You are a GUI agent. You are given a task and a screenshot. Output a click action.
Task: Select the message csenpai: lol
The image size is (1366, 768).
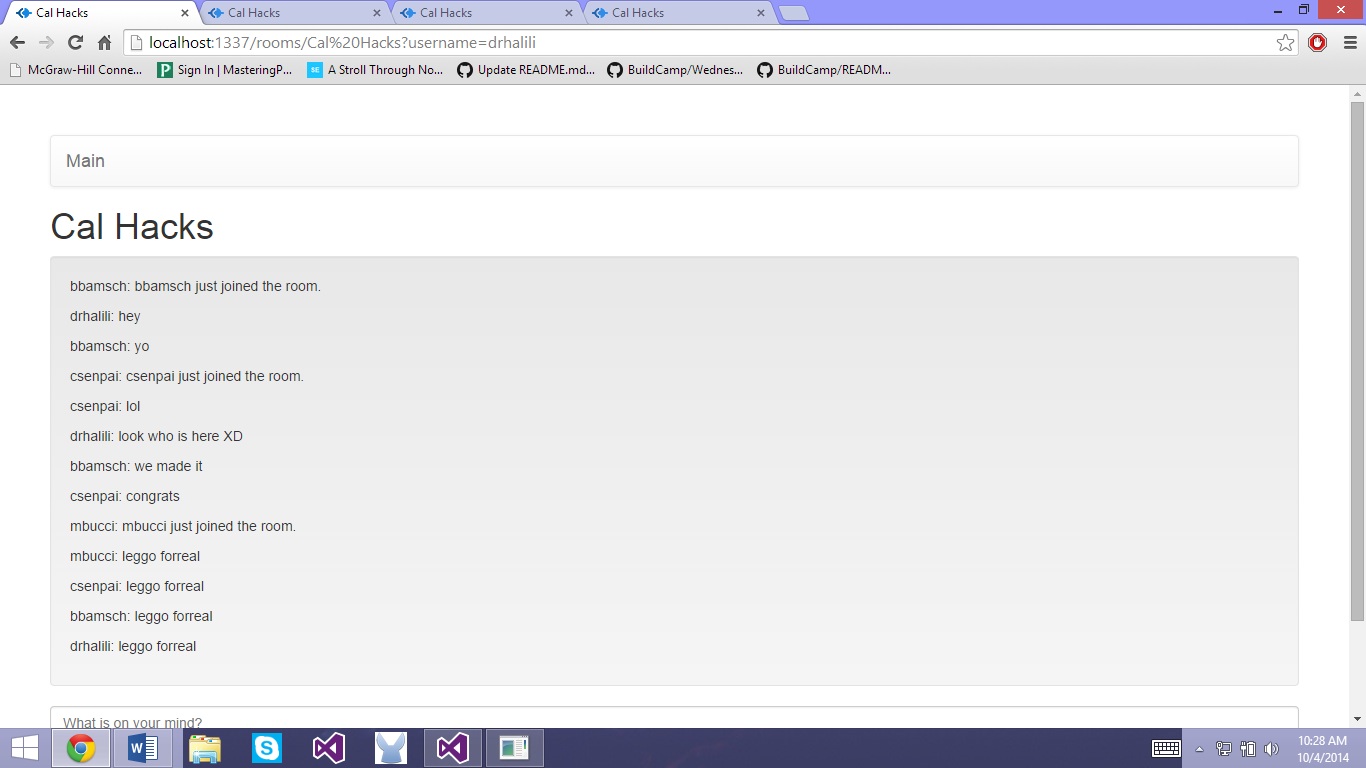pyautogui.click(x=105, y=406)
